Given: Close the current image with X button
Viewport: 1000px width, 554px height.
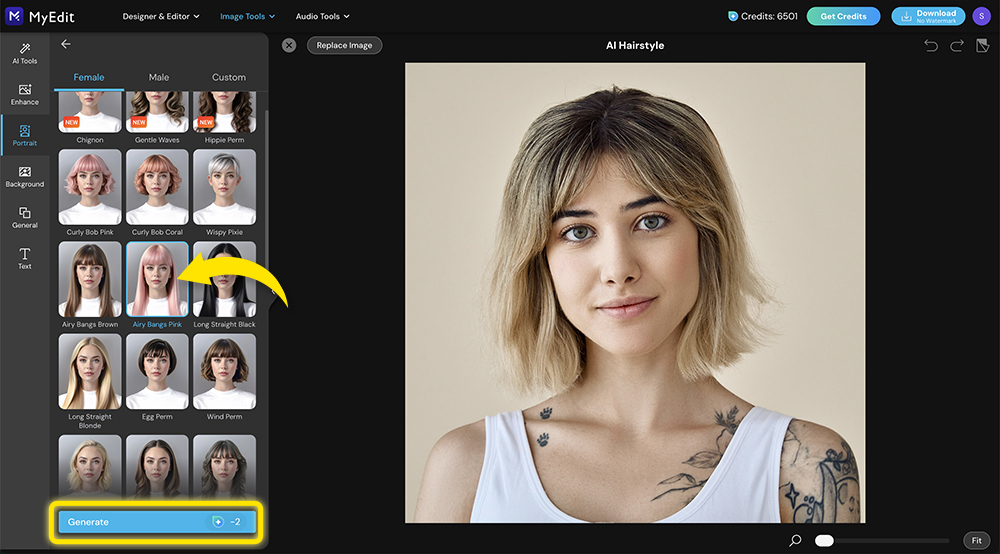Looking at the screenshot, I should 289,45.
